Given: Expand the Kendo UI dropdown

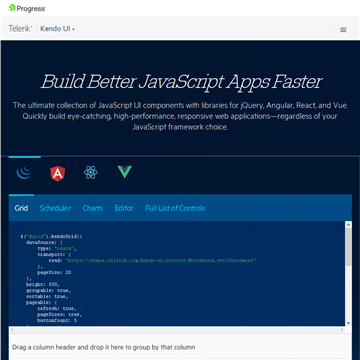Looking at the screenshot, I should click(57, 29).
